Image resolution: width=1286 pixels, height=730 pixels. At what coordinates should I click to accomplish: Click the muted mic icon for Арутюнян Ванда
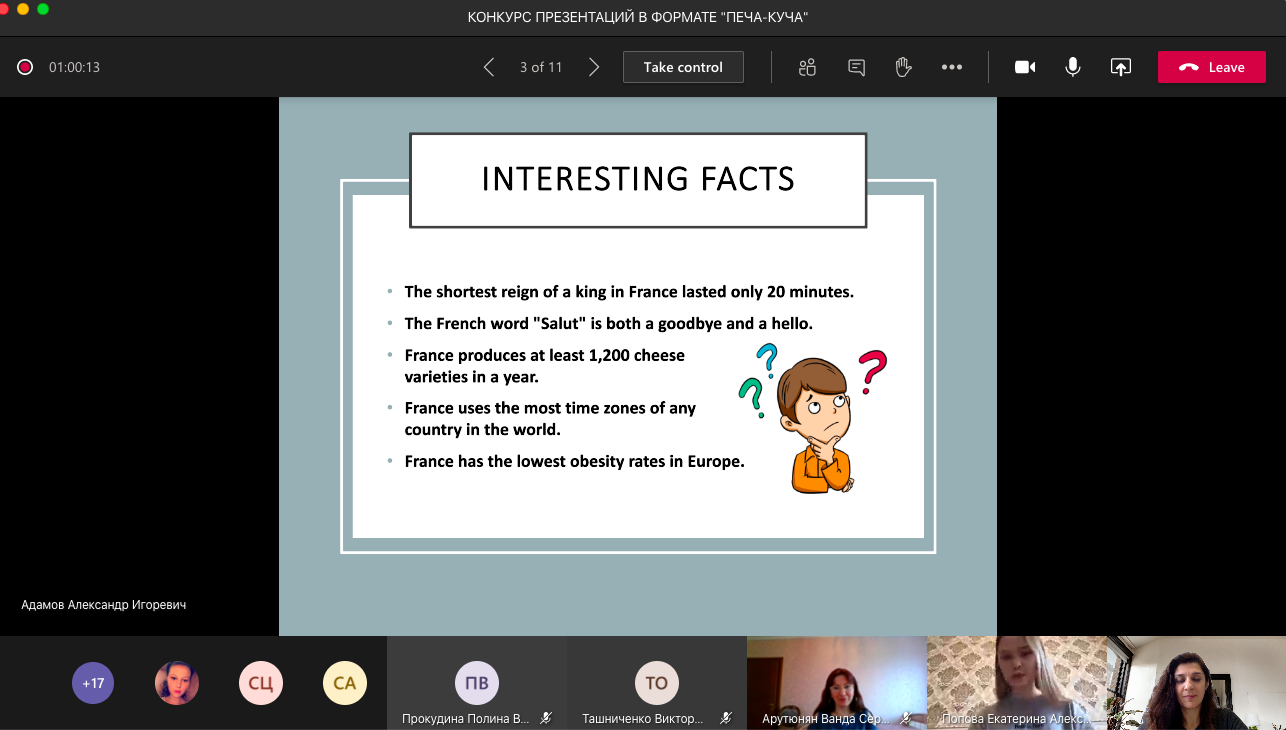905,718
